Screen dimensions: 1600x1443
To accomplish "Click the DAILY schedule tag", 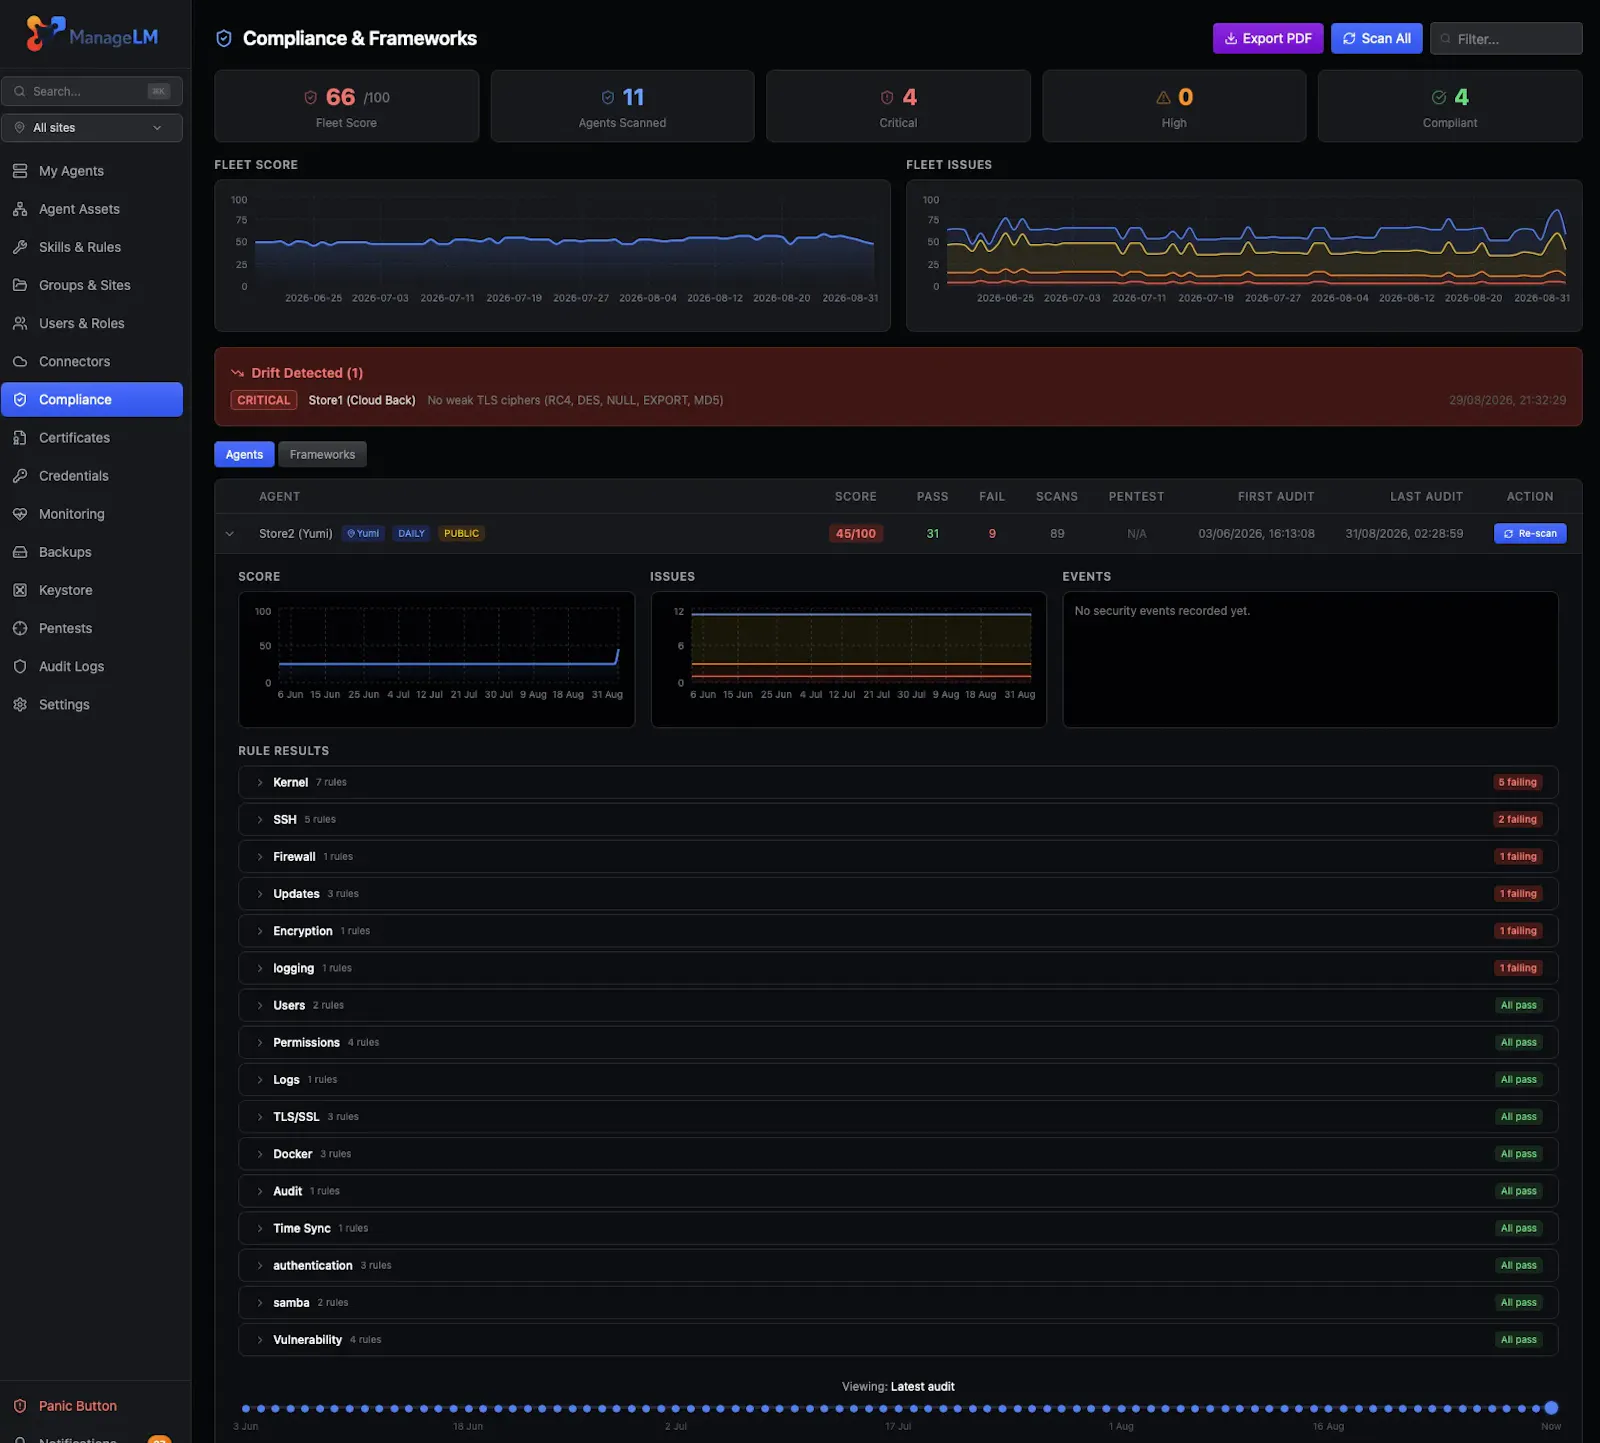I will point(412,534).
